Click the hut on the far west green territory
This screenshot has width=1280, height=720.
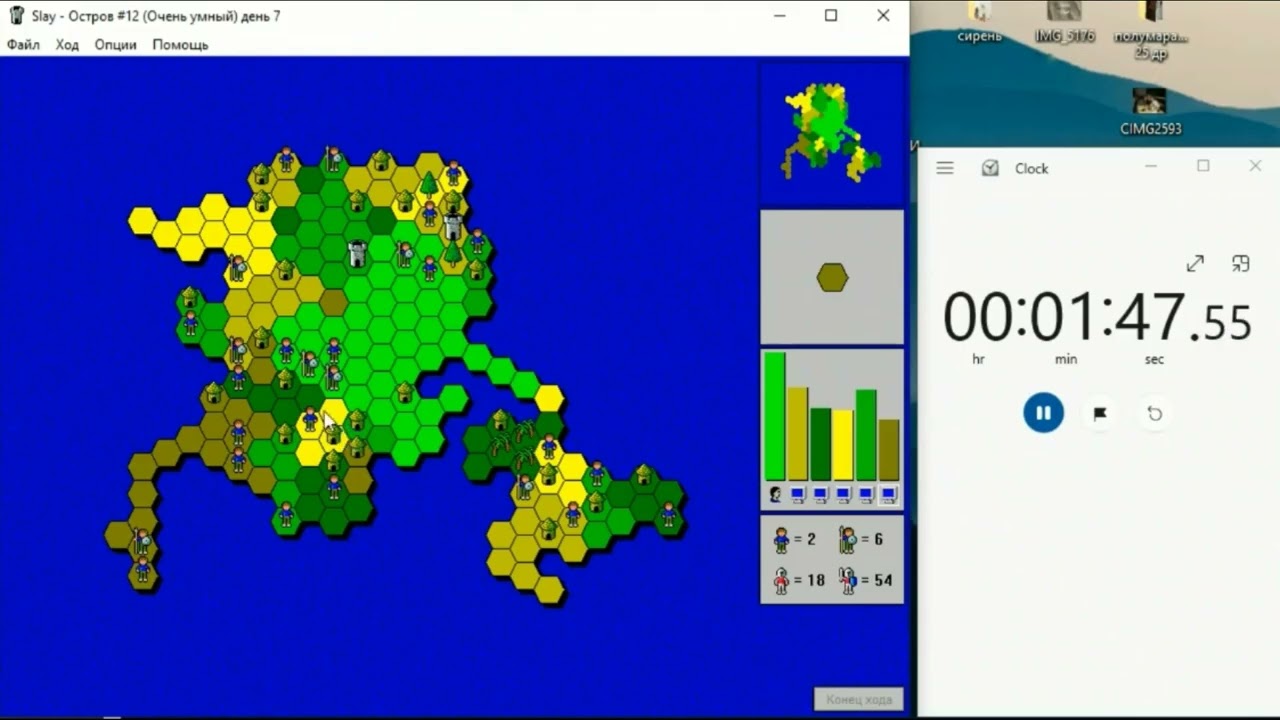click(190, 297)
